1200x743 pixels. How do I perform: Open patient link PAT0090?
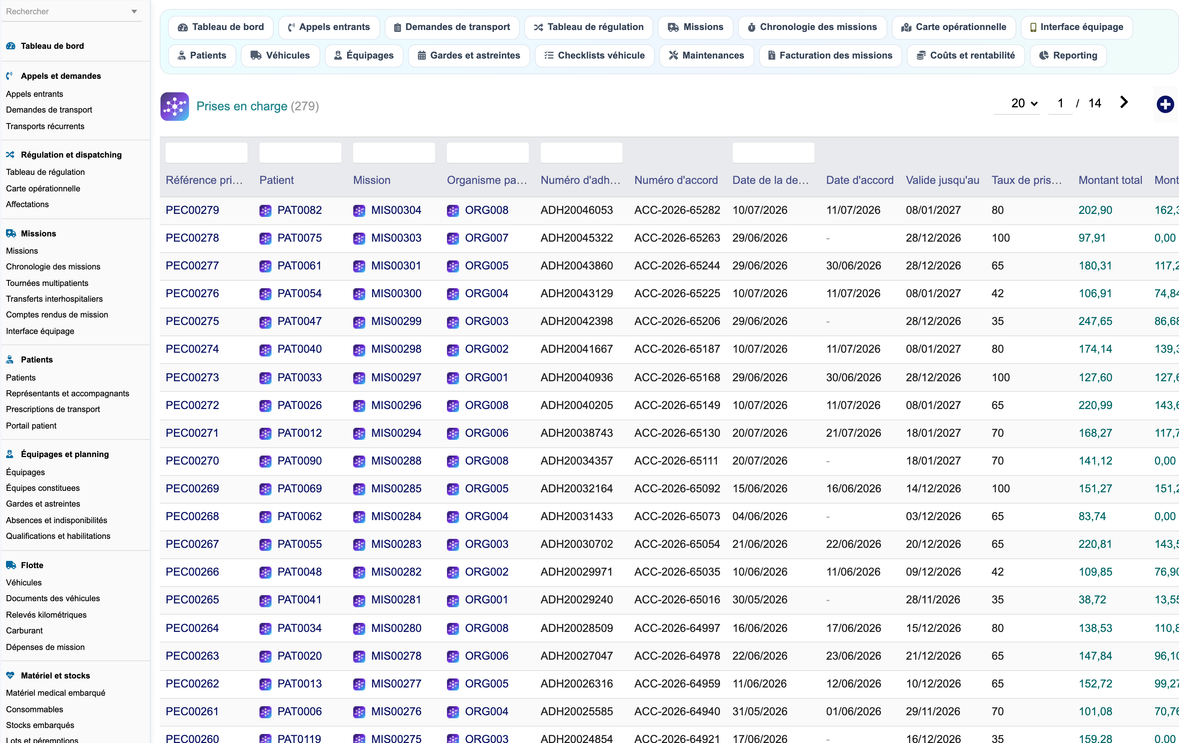(x=299, y=461)
